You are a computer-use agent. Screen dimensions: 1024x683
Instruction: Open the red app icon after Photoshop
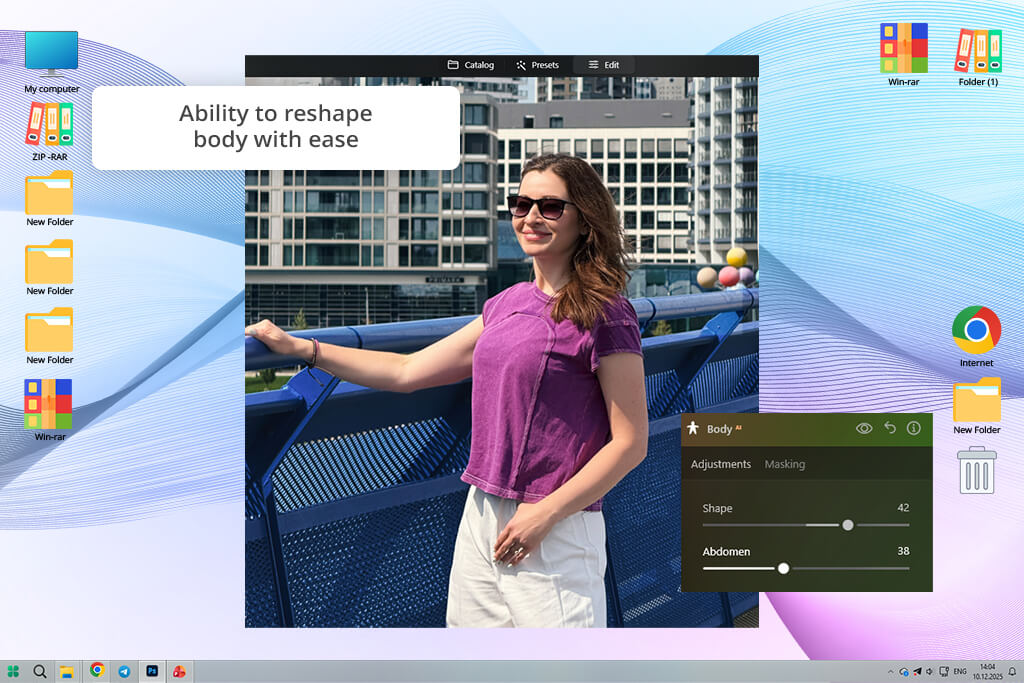click(x=179, y=671)
